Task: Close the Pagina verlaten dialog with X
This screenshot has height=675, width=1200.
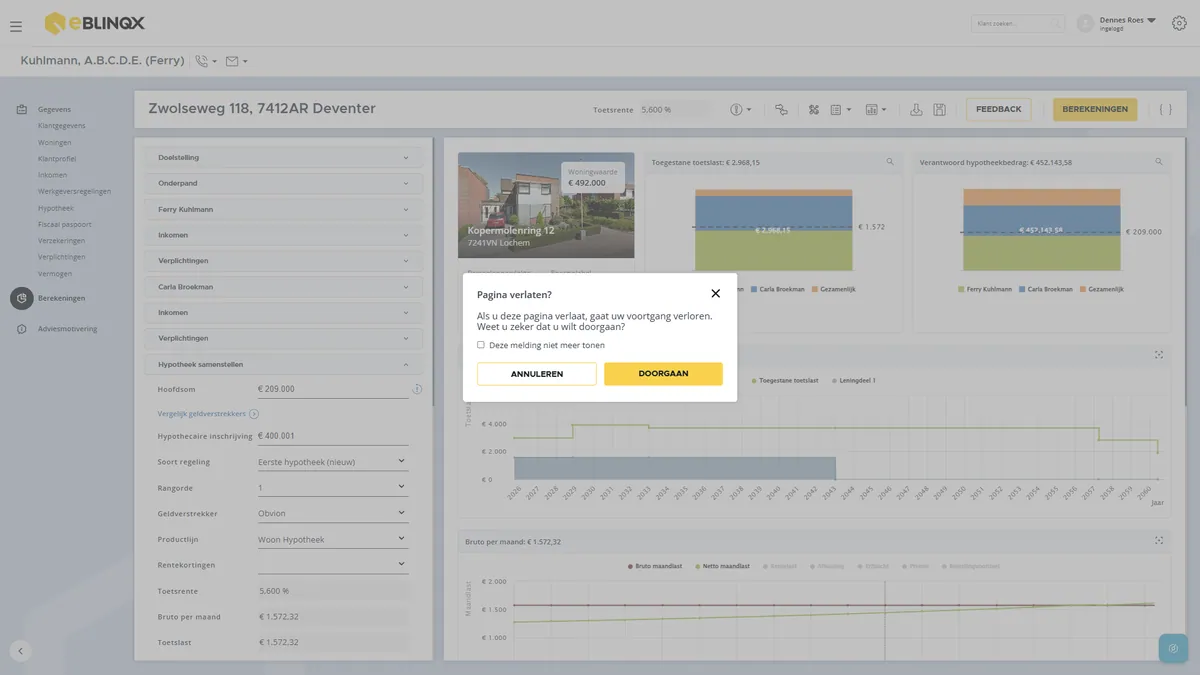Action: [715, 294]
